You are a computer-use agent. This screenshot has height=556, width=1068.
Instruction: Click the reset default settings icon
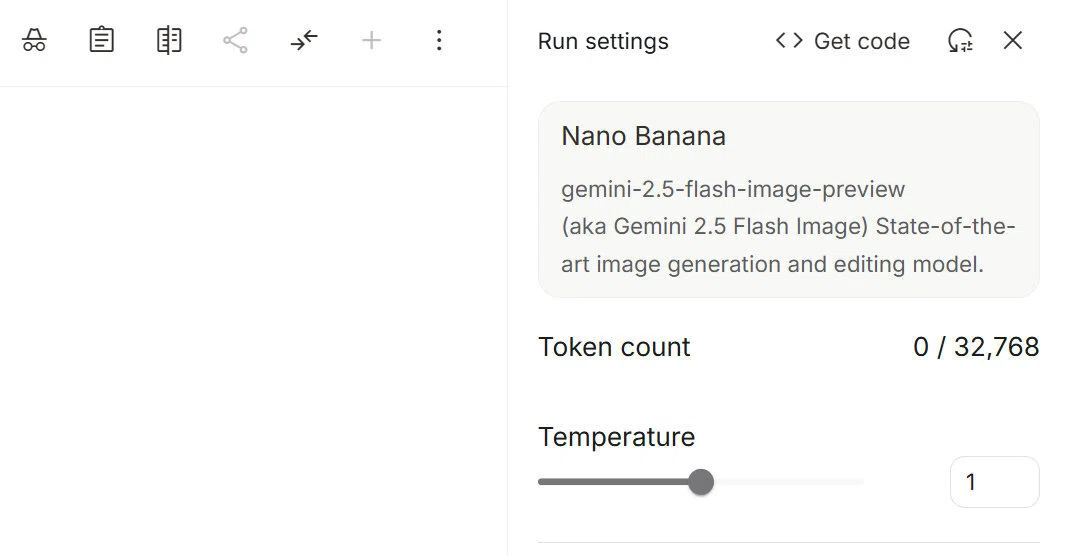point(960,40)
